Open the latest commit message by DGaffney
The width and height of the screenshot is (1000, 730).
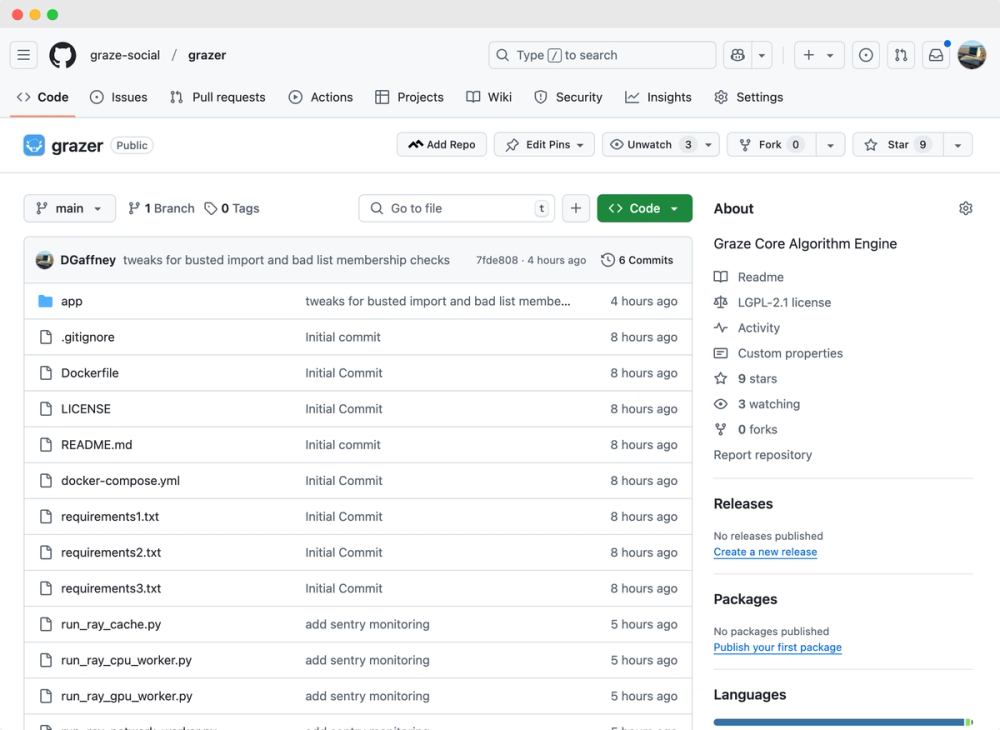[286, 260]
